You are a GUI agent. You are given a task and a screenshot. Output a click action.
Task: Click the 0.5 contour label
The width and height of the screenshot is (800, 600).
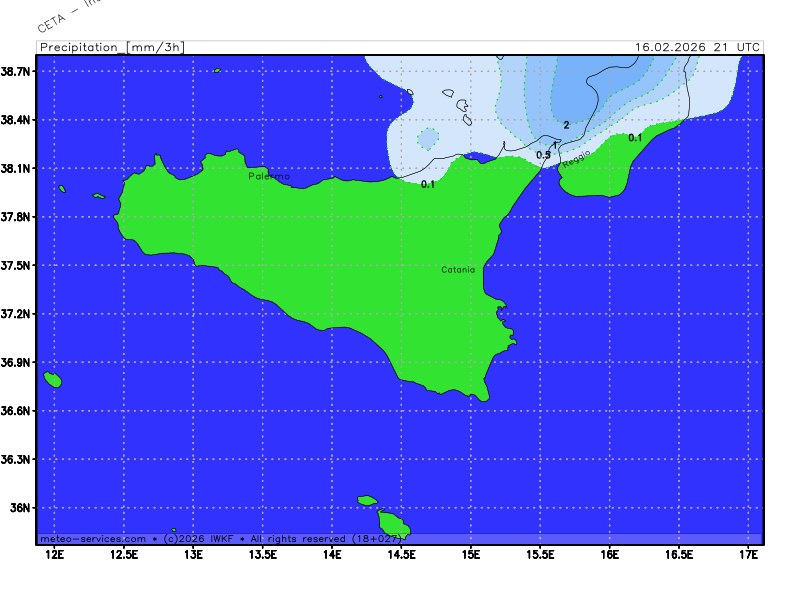[543, 155]
